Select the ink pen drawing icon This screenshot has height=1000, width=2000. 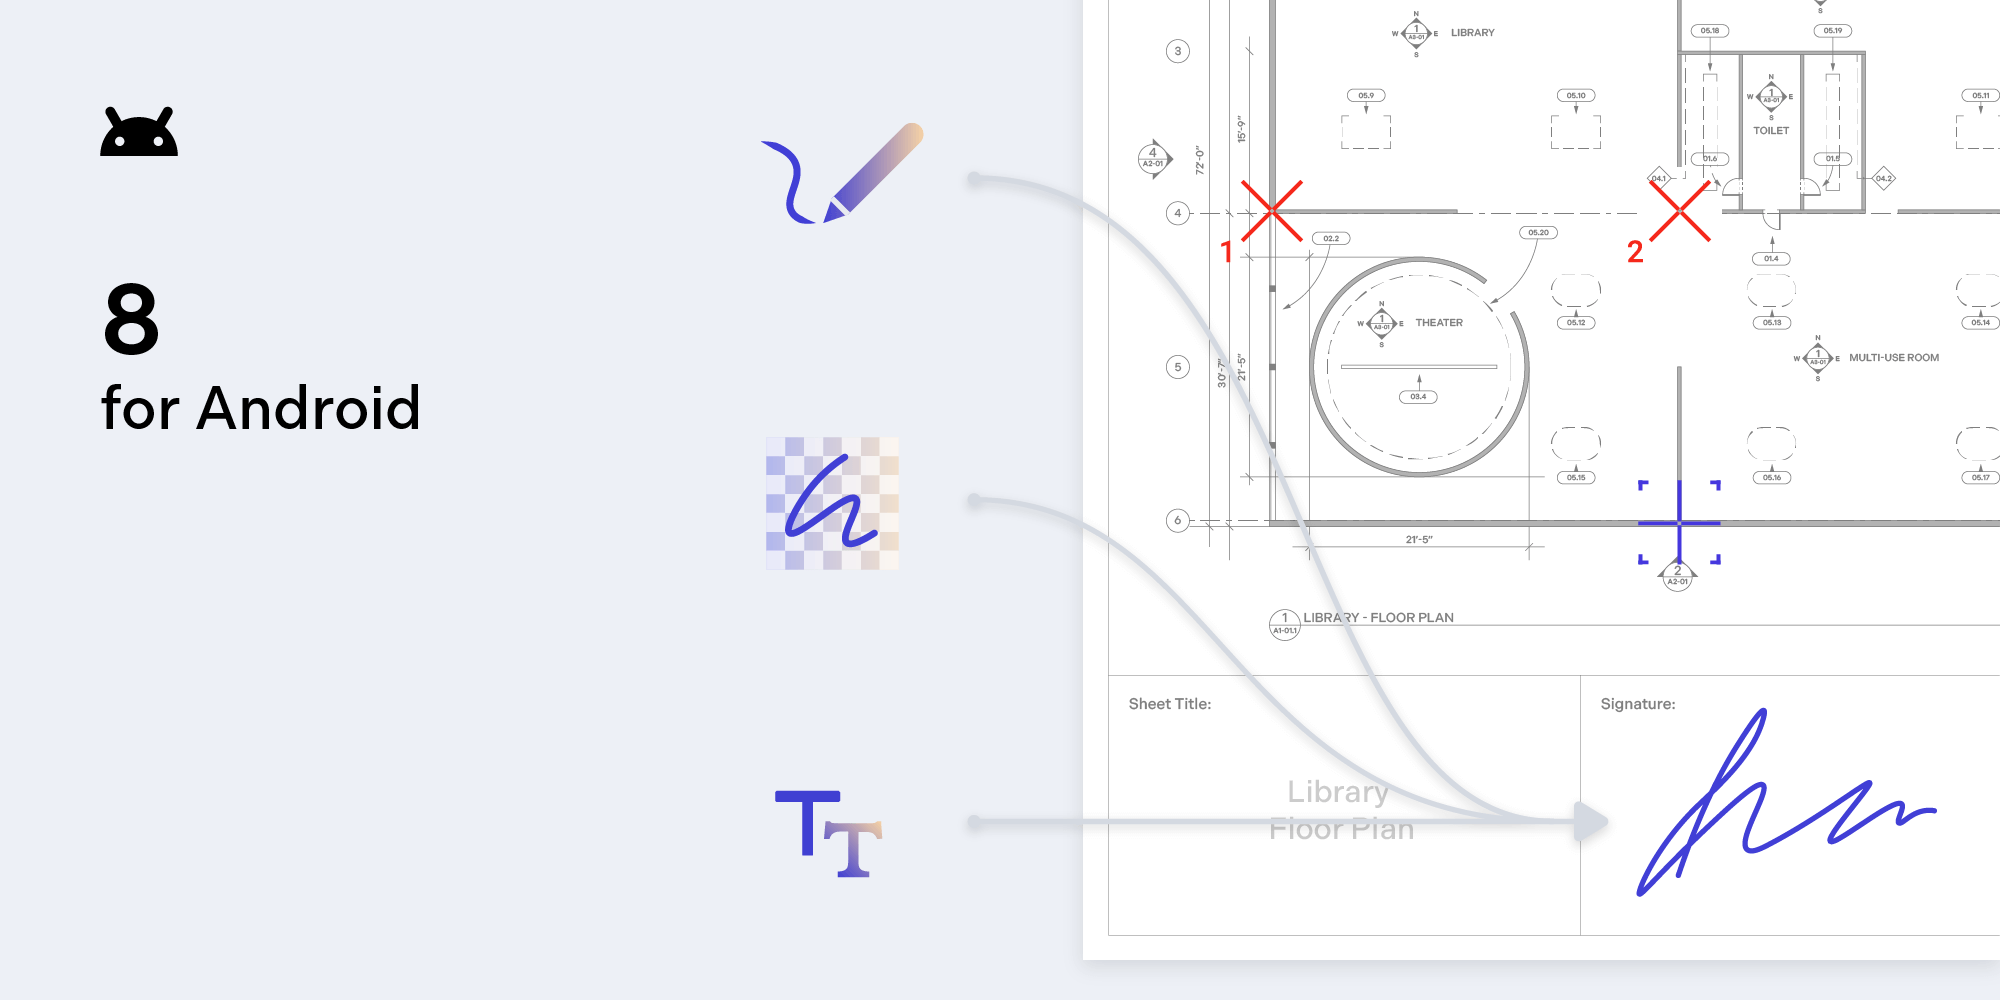pos(842,173)
